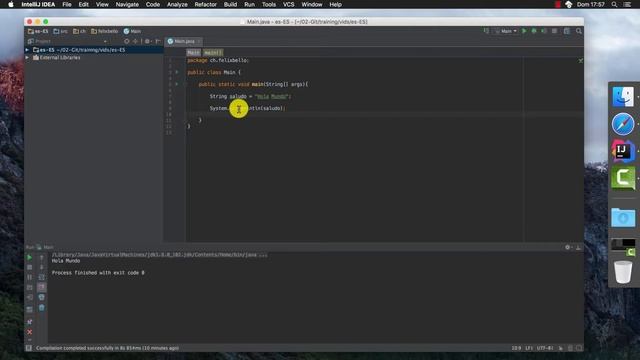Open Run panel settings gear
This screenshot has height=360, width=640.
click(567, 247)
